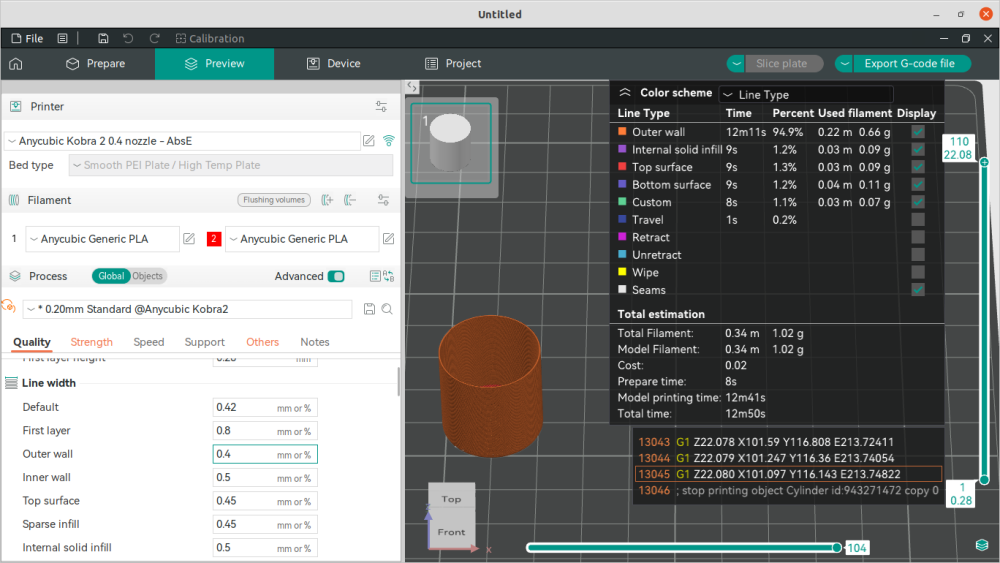Viewport: 1000px width, 563px height.
Task: Collapse the sidebar with arrow icon
Action: coord(412,87)
